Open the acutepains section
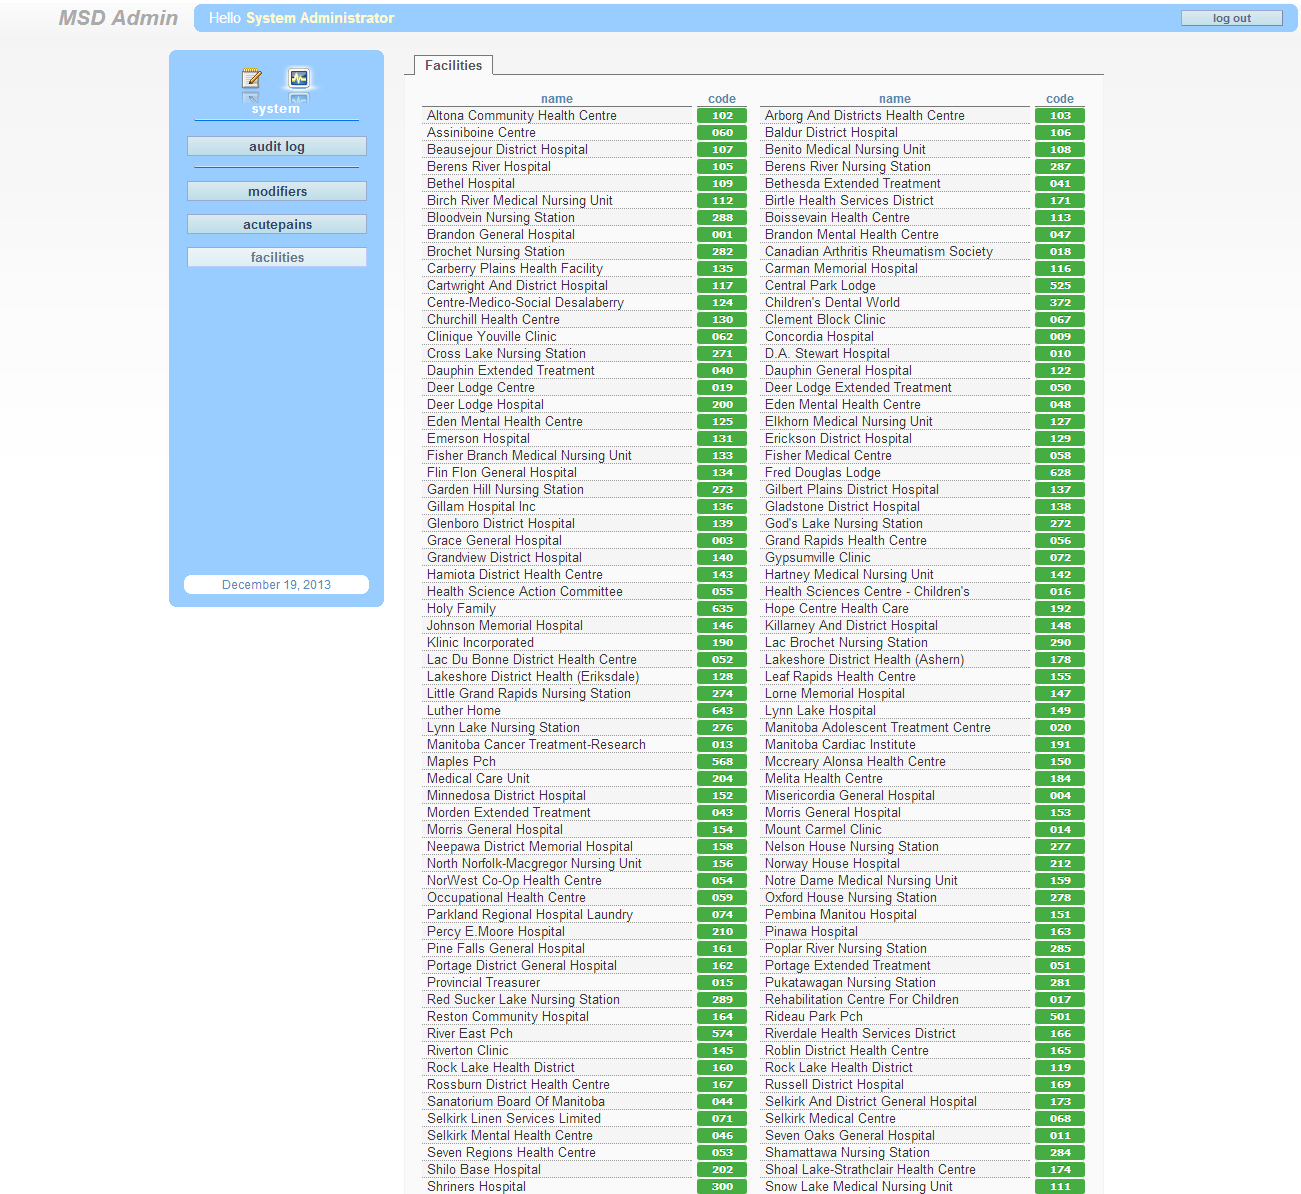The height and width of the screenshot is (1194, 1301). (277, 224)
